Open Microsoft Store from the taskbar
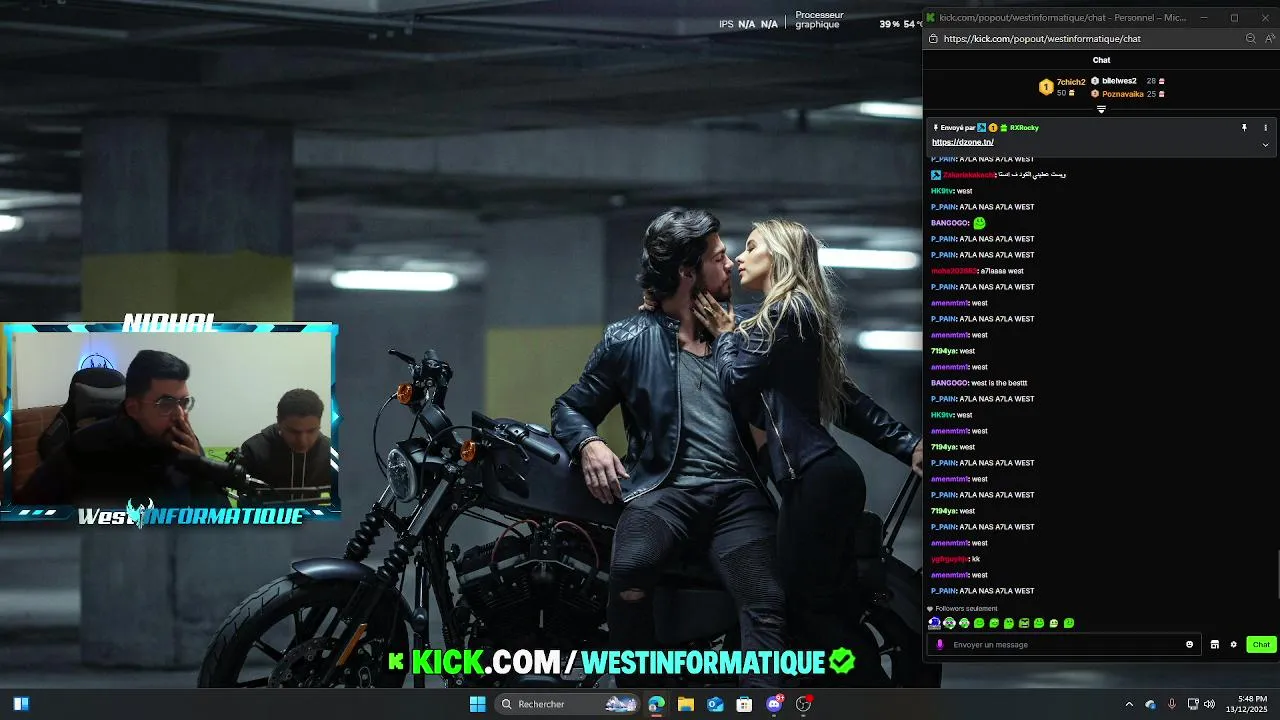Screen dimensions: 1280x720 coord(744,704)
